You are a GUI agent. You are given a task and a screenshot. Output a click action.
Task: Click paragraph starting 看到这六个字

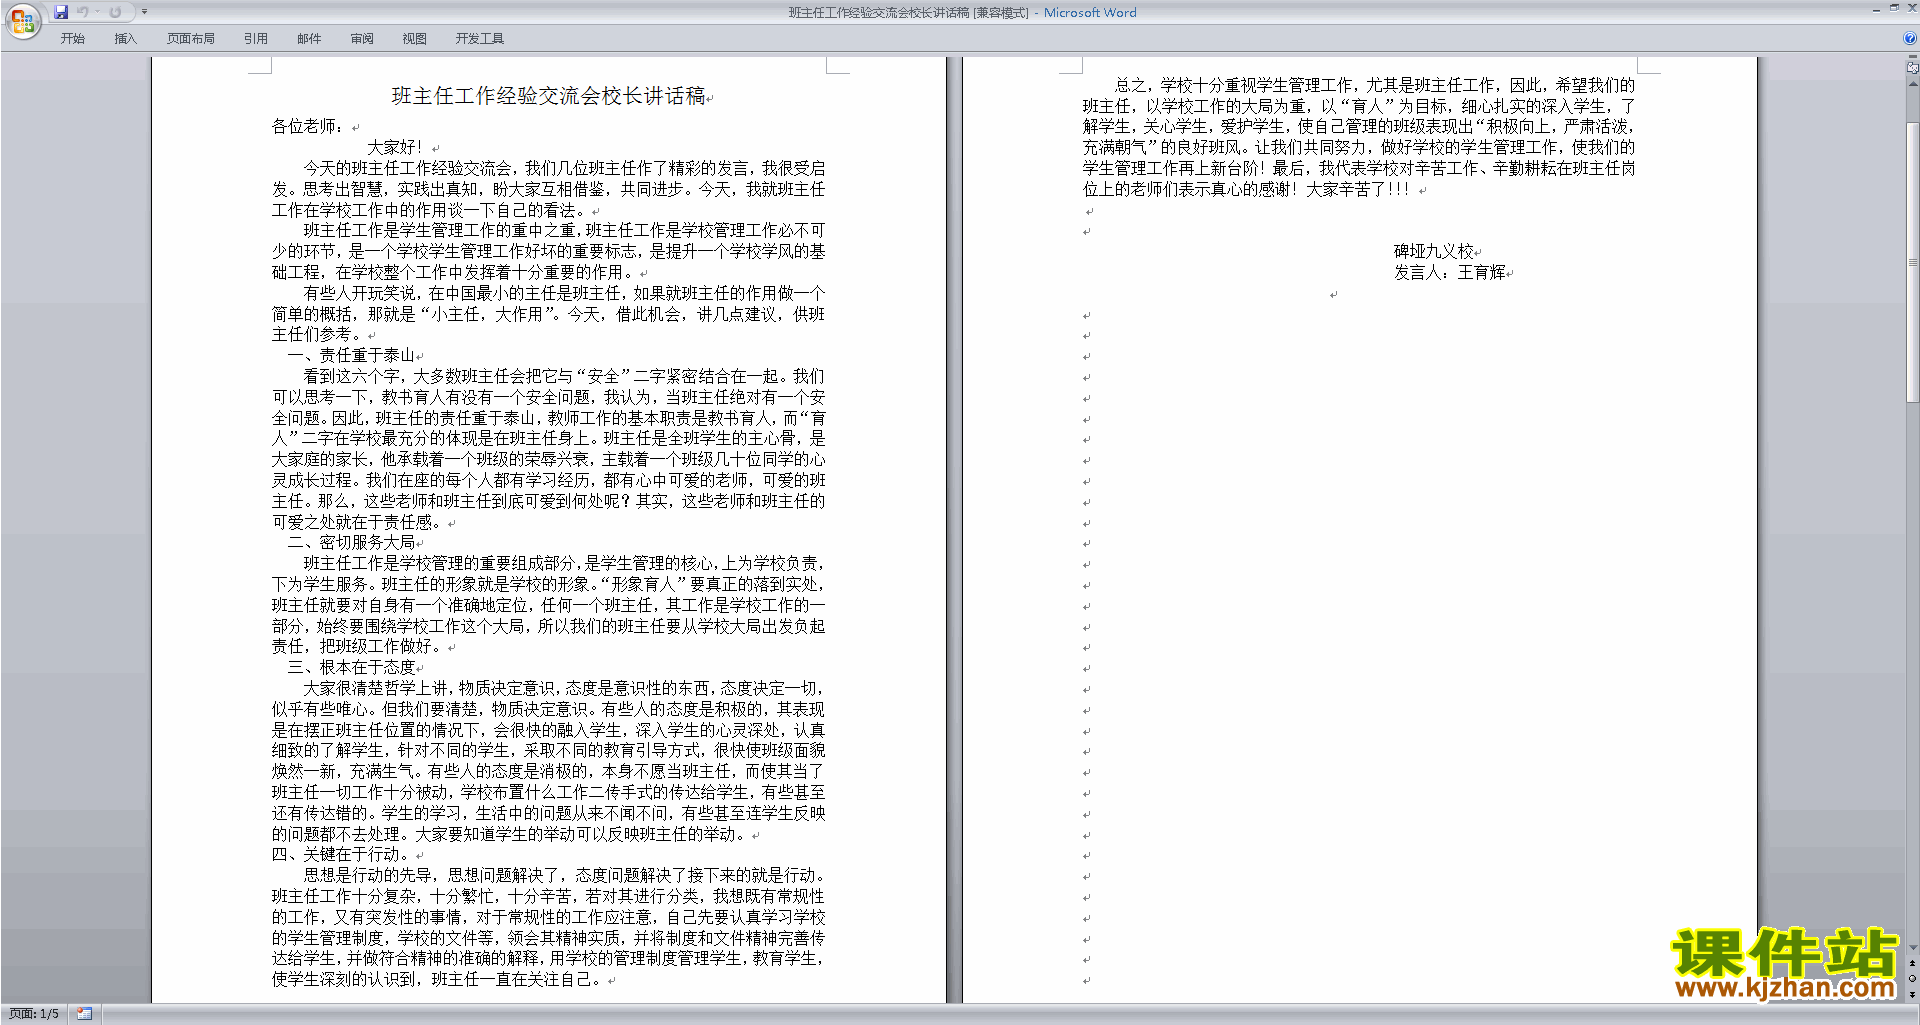548,449
